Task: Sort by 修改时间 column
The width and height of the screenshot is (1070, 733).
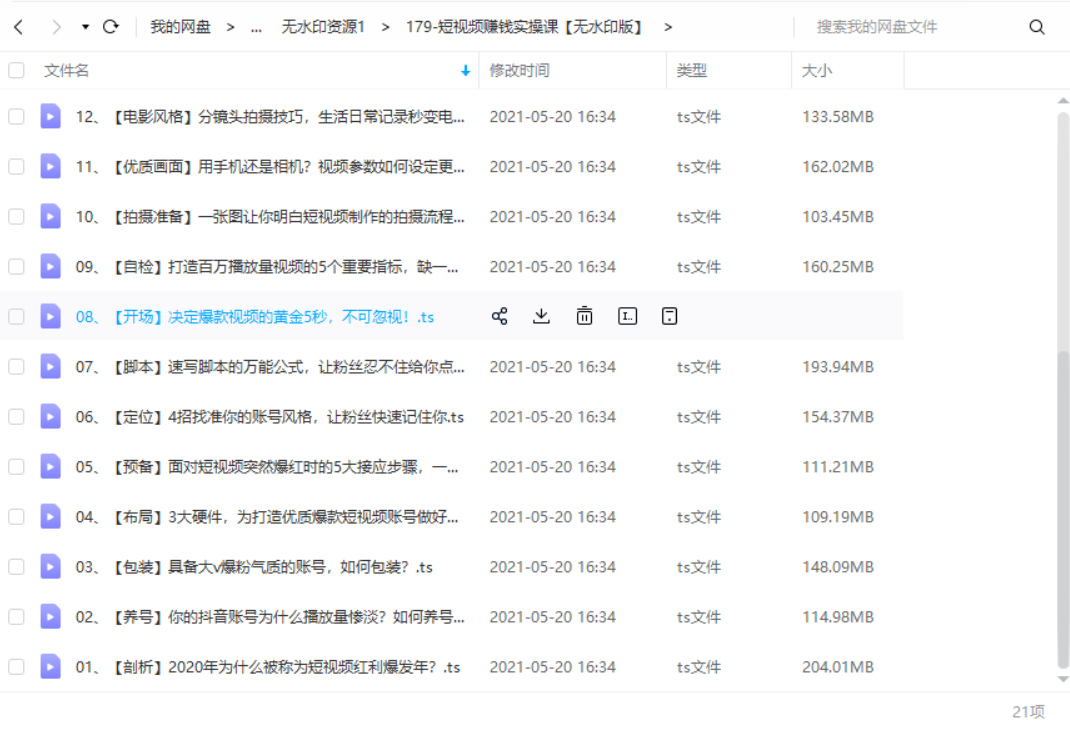Action: [x=519, y=70]
